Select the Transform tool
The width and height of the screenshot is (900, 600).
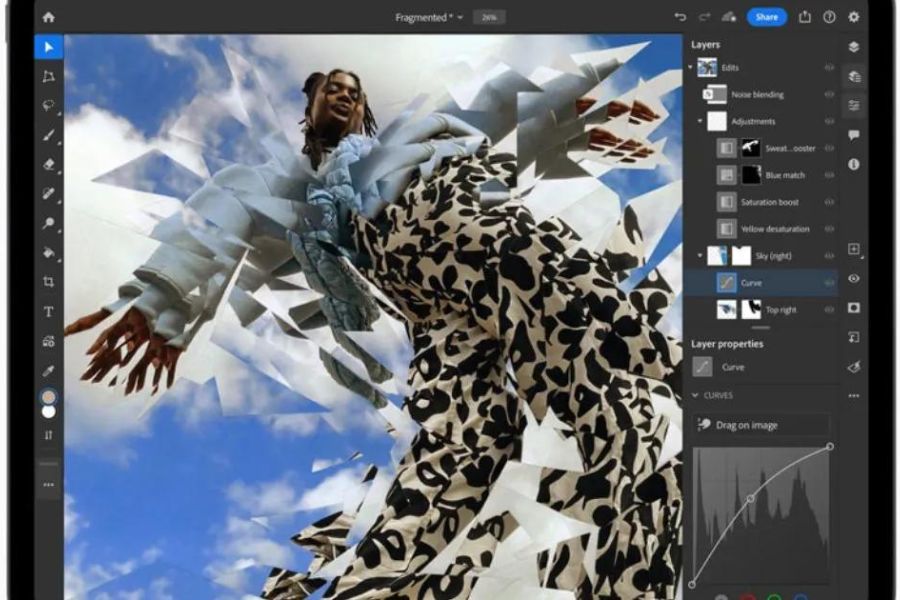pos(49,76)
